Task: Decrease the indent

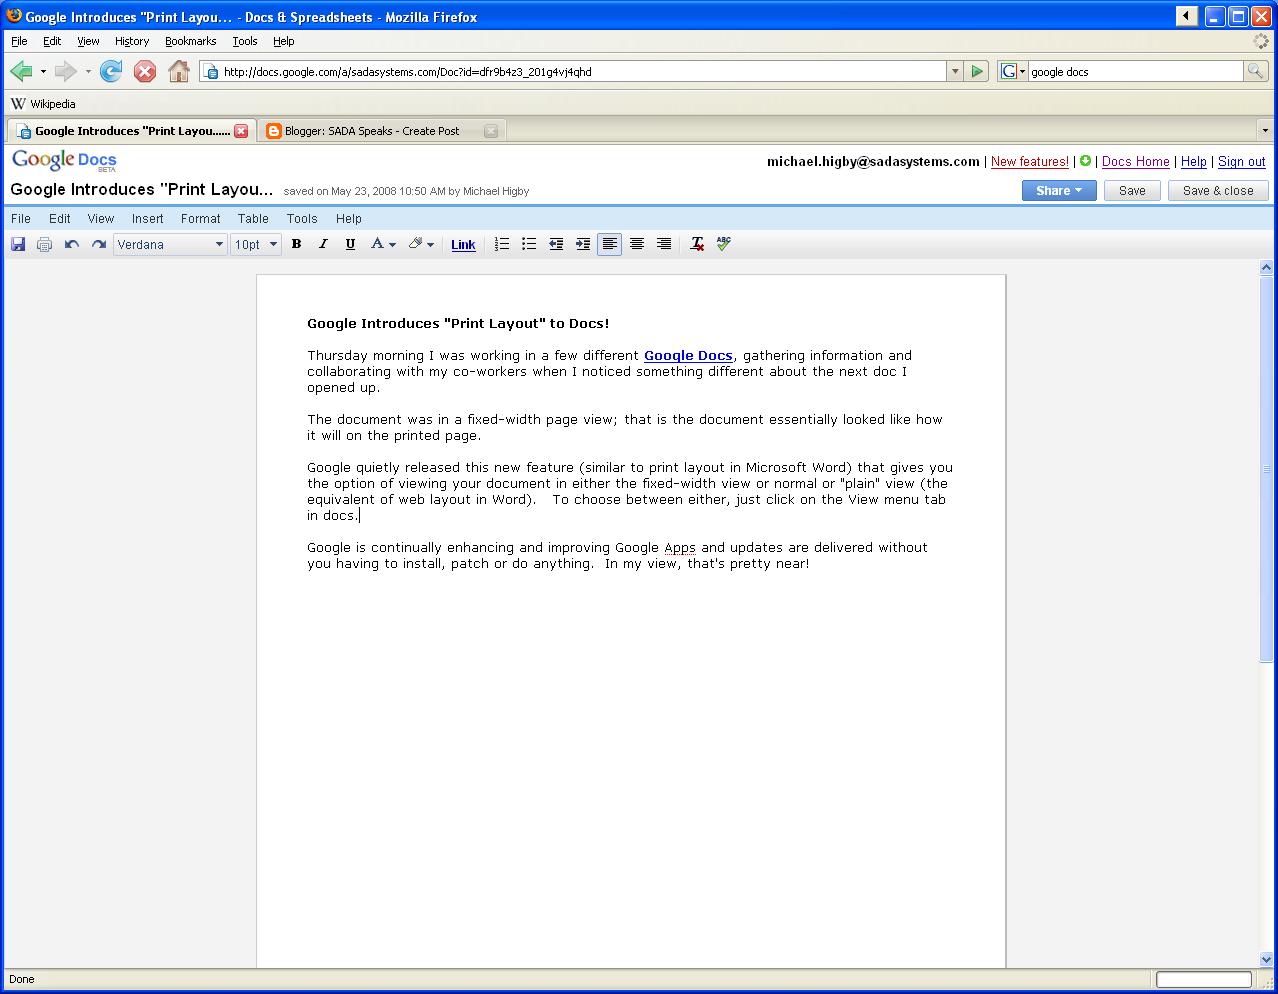Action: coord(556,244)
